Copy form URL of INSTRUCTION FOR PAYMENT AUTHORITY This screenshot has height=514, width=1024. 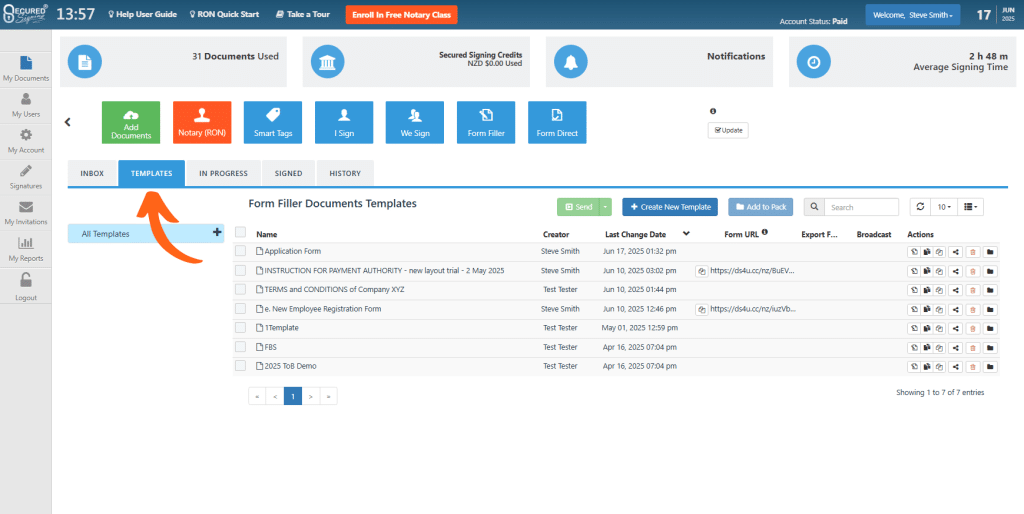point(701,270)
